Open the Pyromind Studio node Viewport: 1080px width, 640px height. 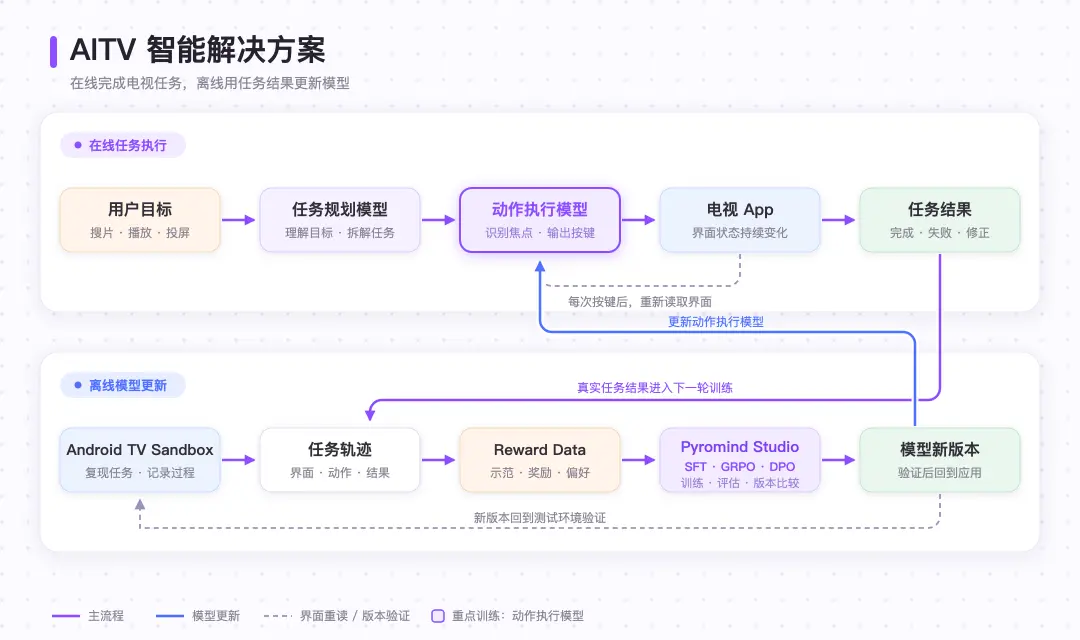[740, 460]
